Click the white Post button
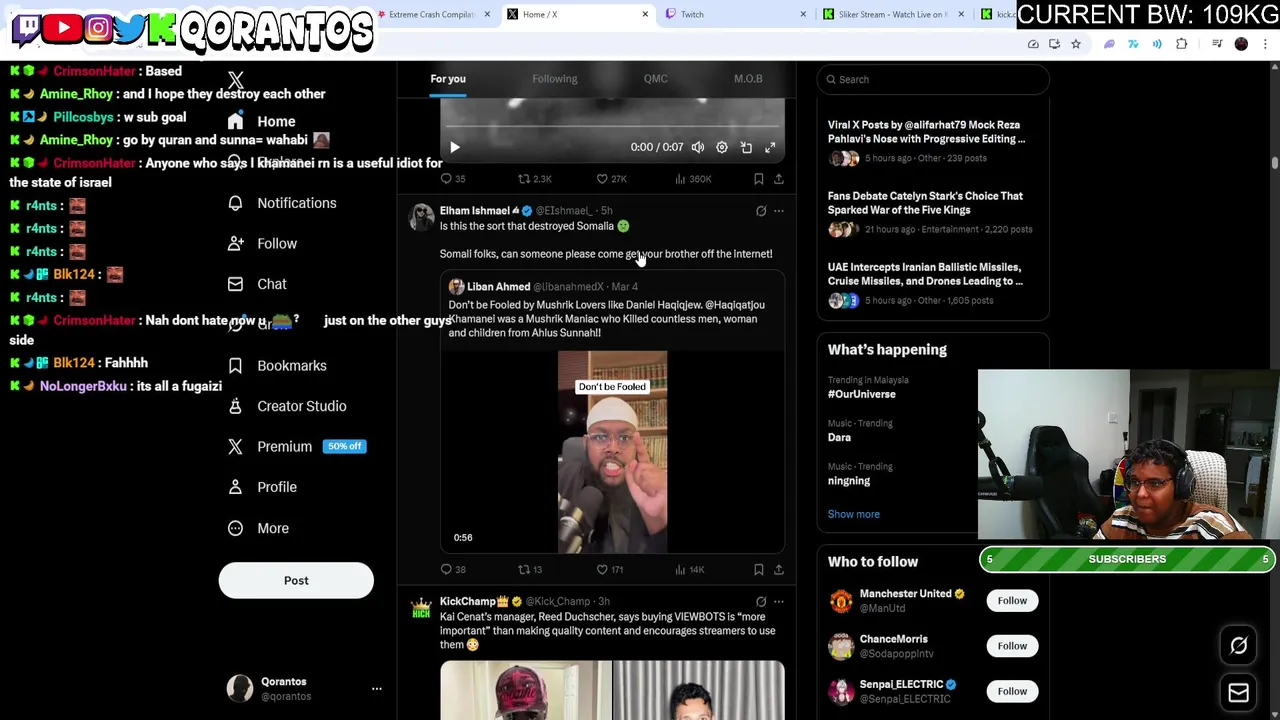This screenshot has width=1280, height=720. (x=296, y=580)
